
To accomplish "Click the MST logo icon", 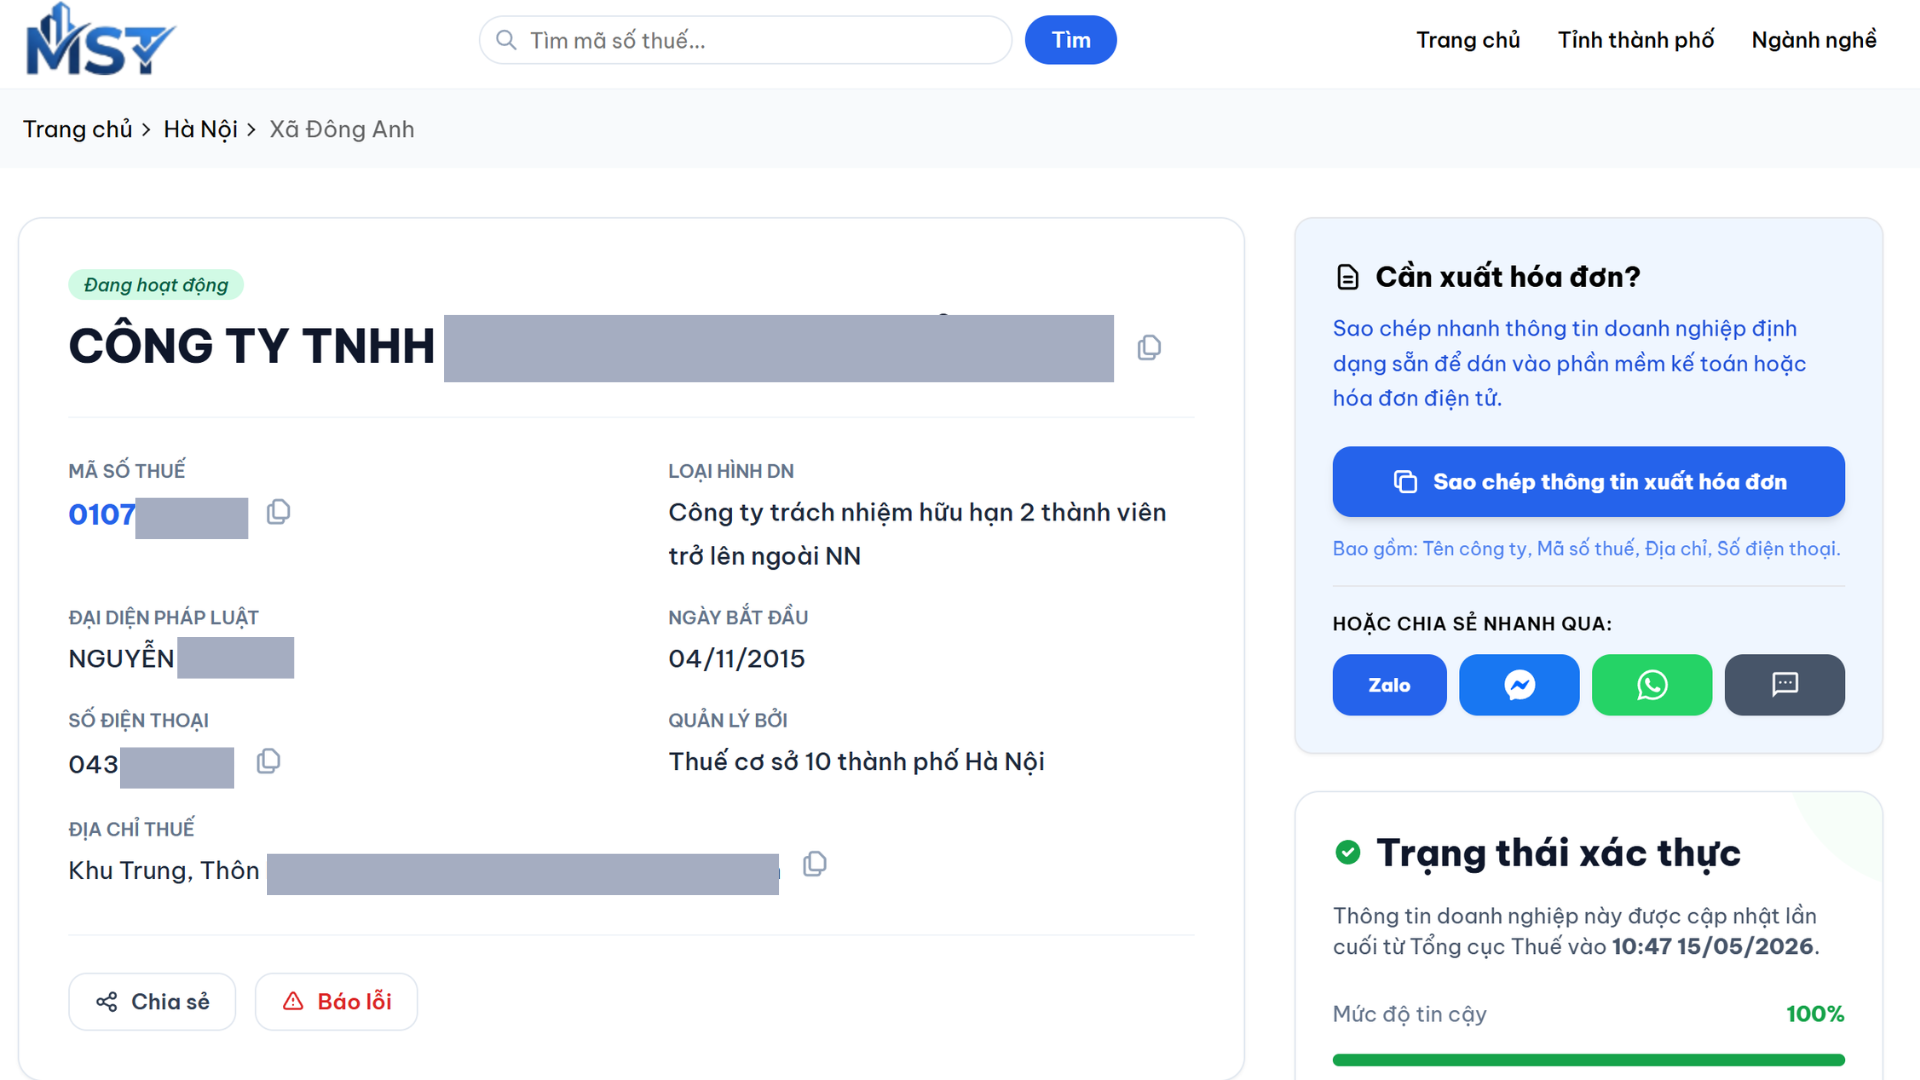I will pyautogui.click(x=100, y=40).
